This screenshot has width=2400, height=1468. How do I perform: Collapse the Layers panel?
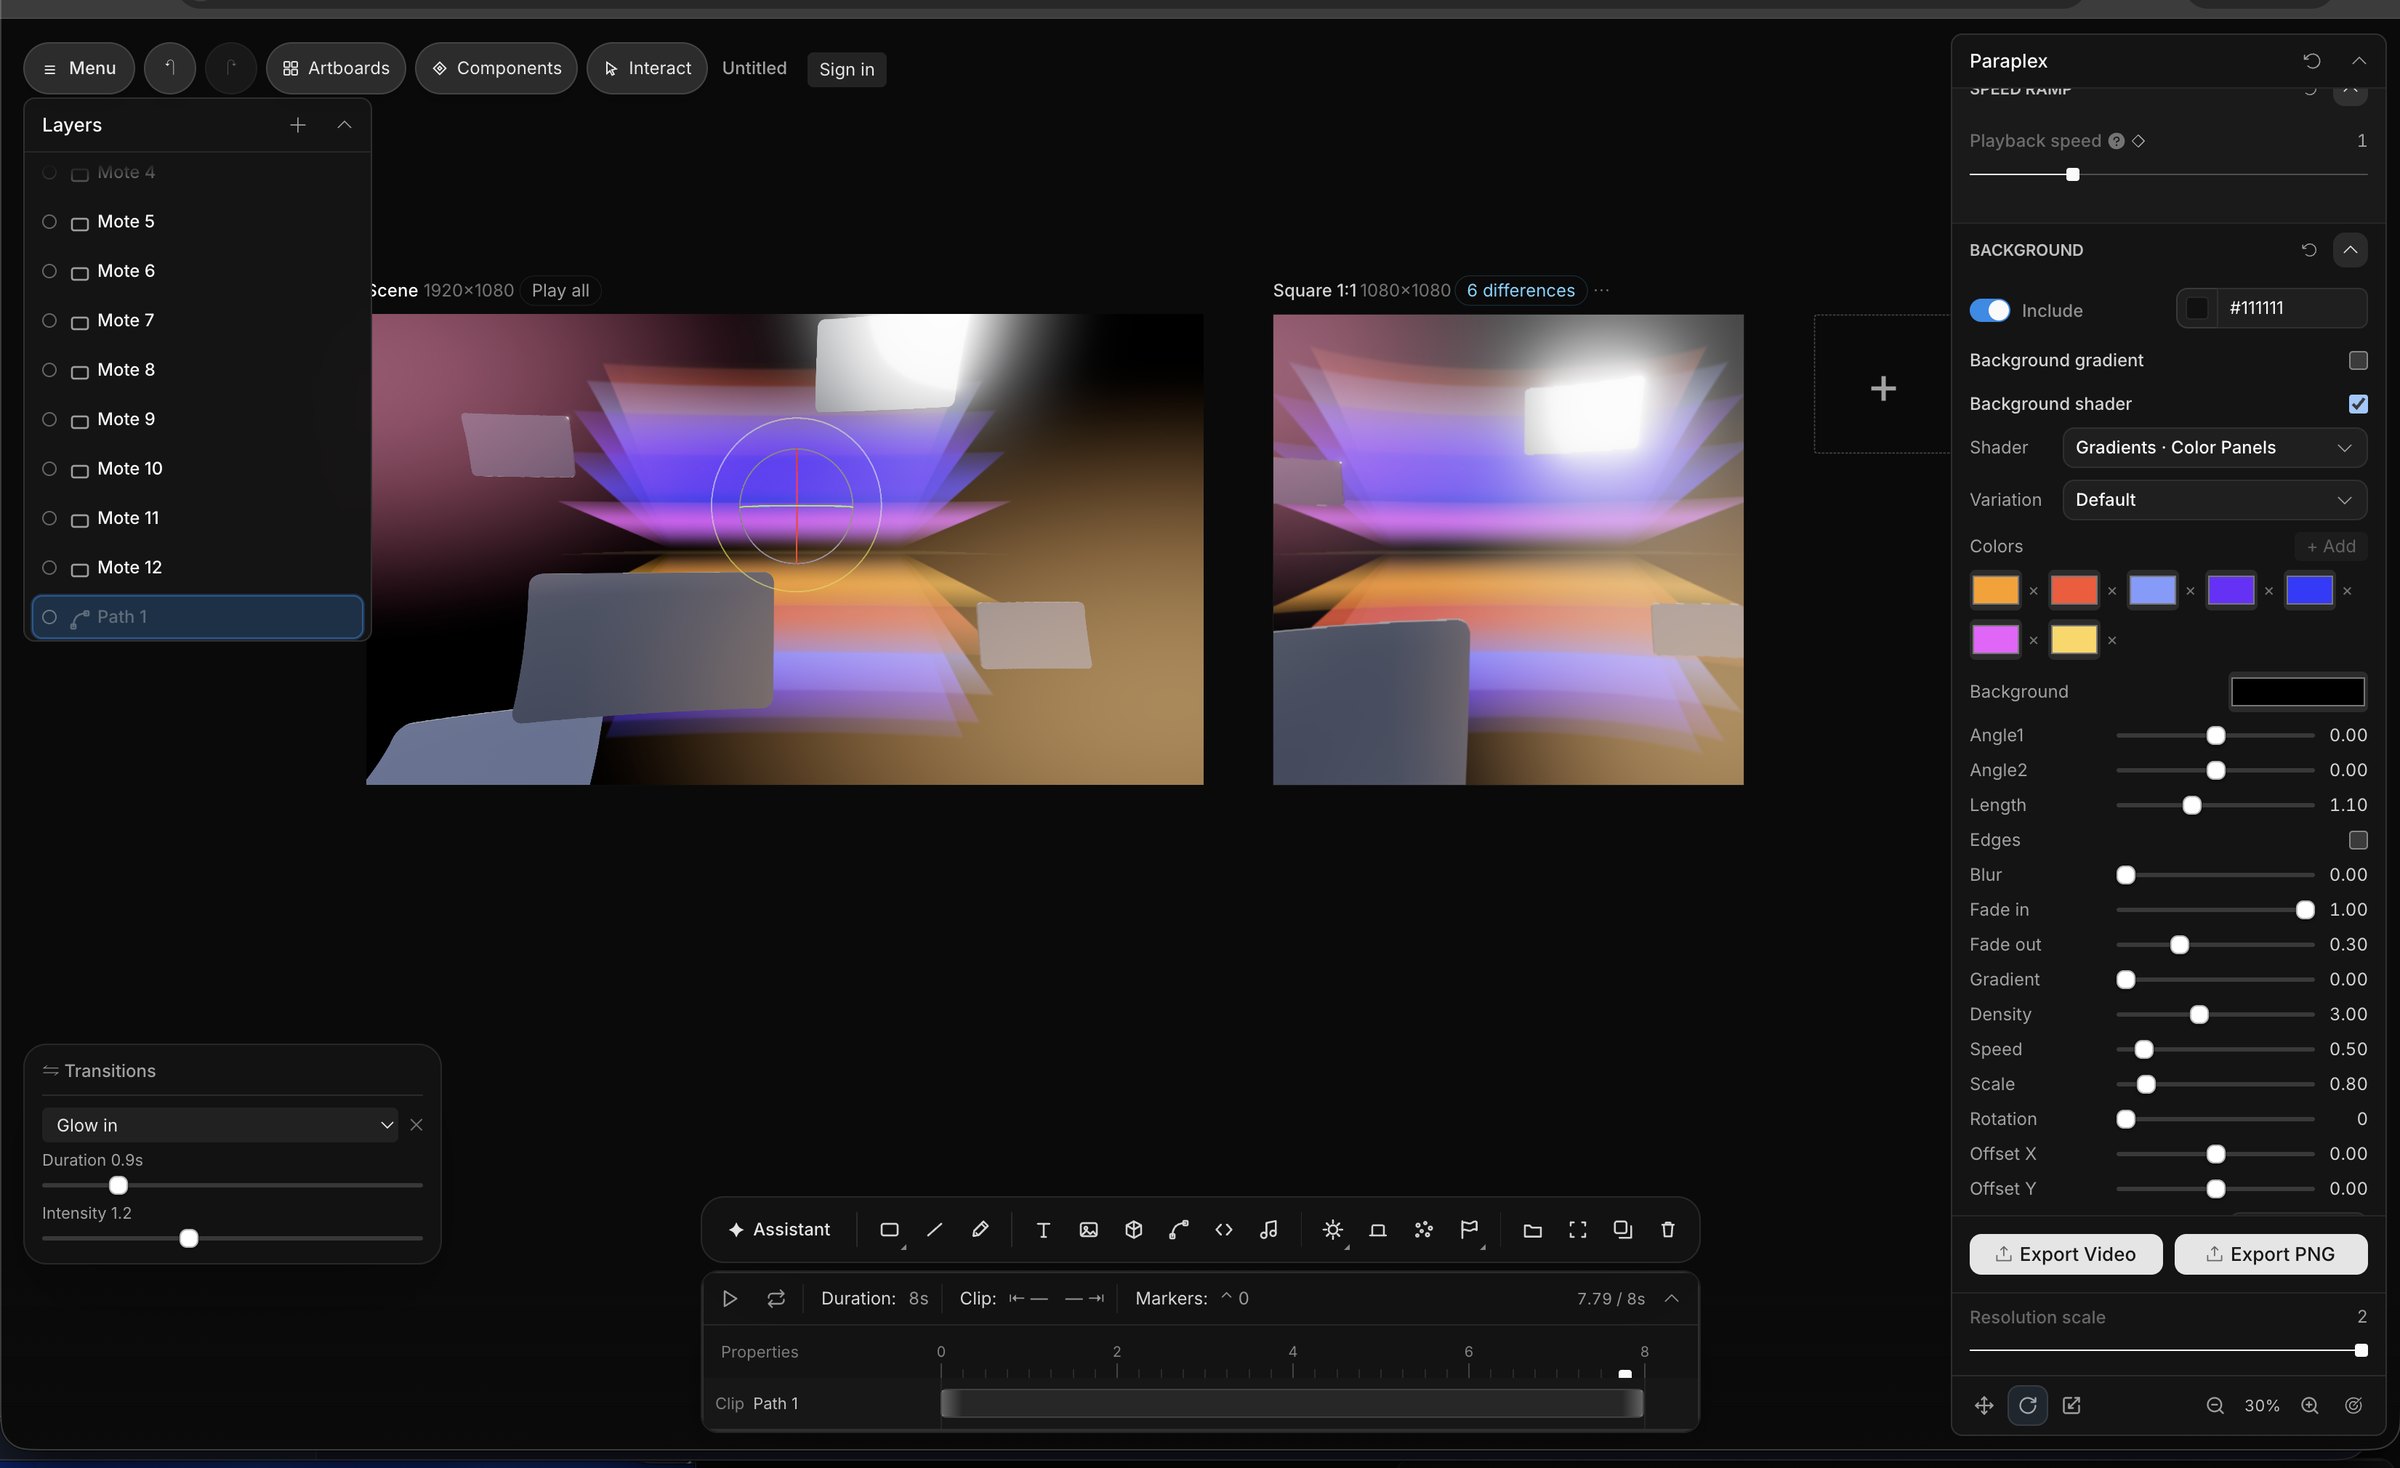coord(344,125)
